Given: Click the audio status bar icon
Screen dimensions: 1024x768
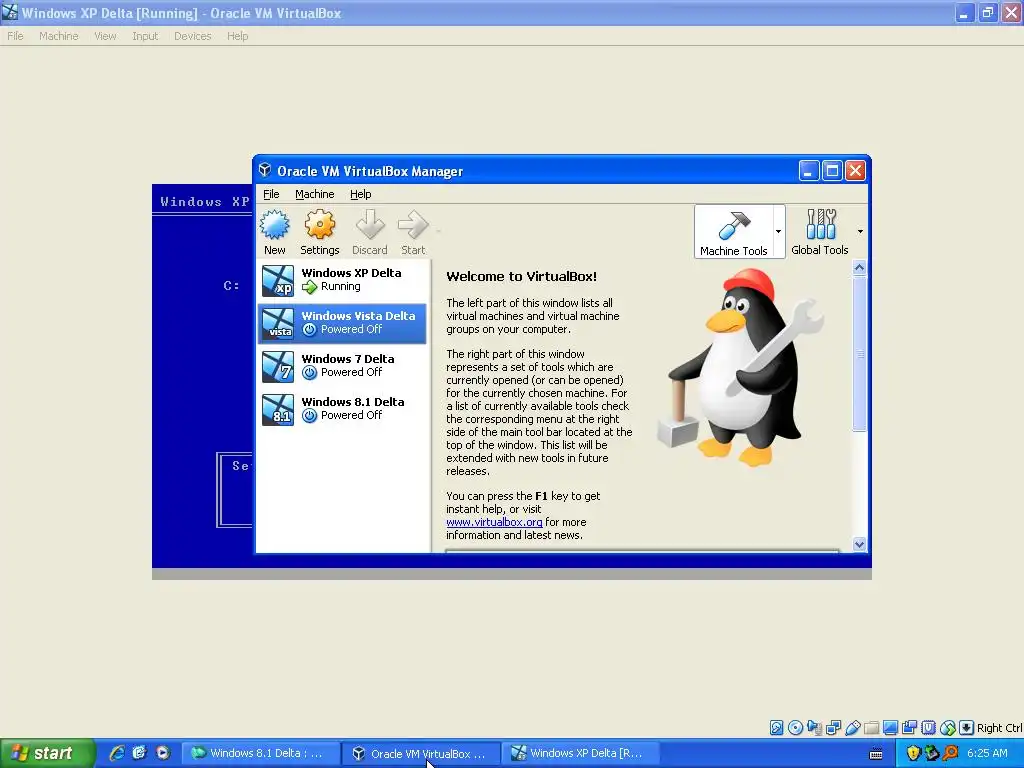Looking at the screenshot, I should (x=814, y=728).
